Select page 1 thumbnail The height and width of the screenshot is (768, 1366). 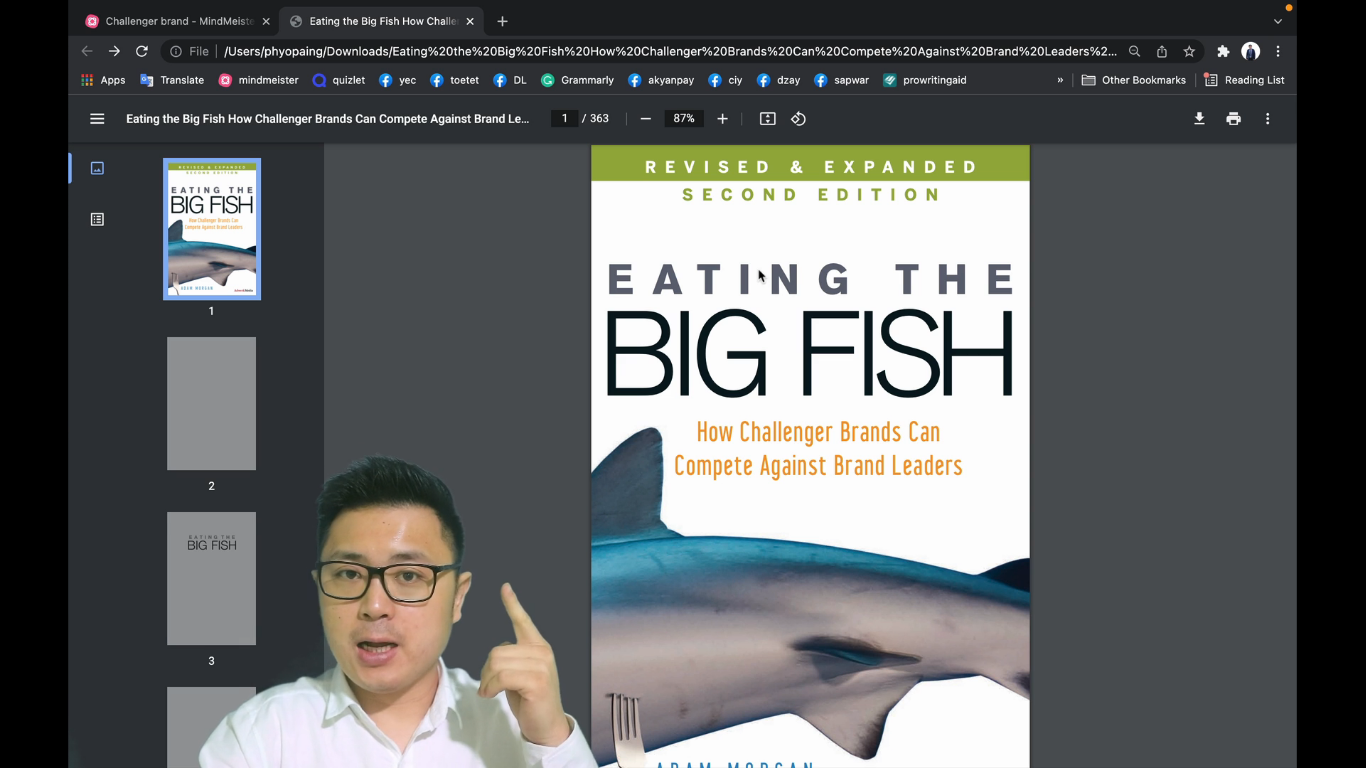point(212,229)
